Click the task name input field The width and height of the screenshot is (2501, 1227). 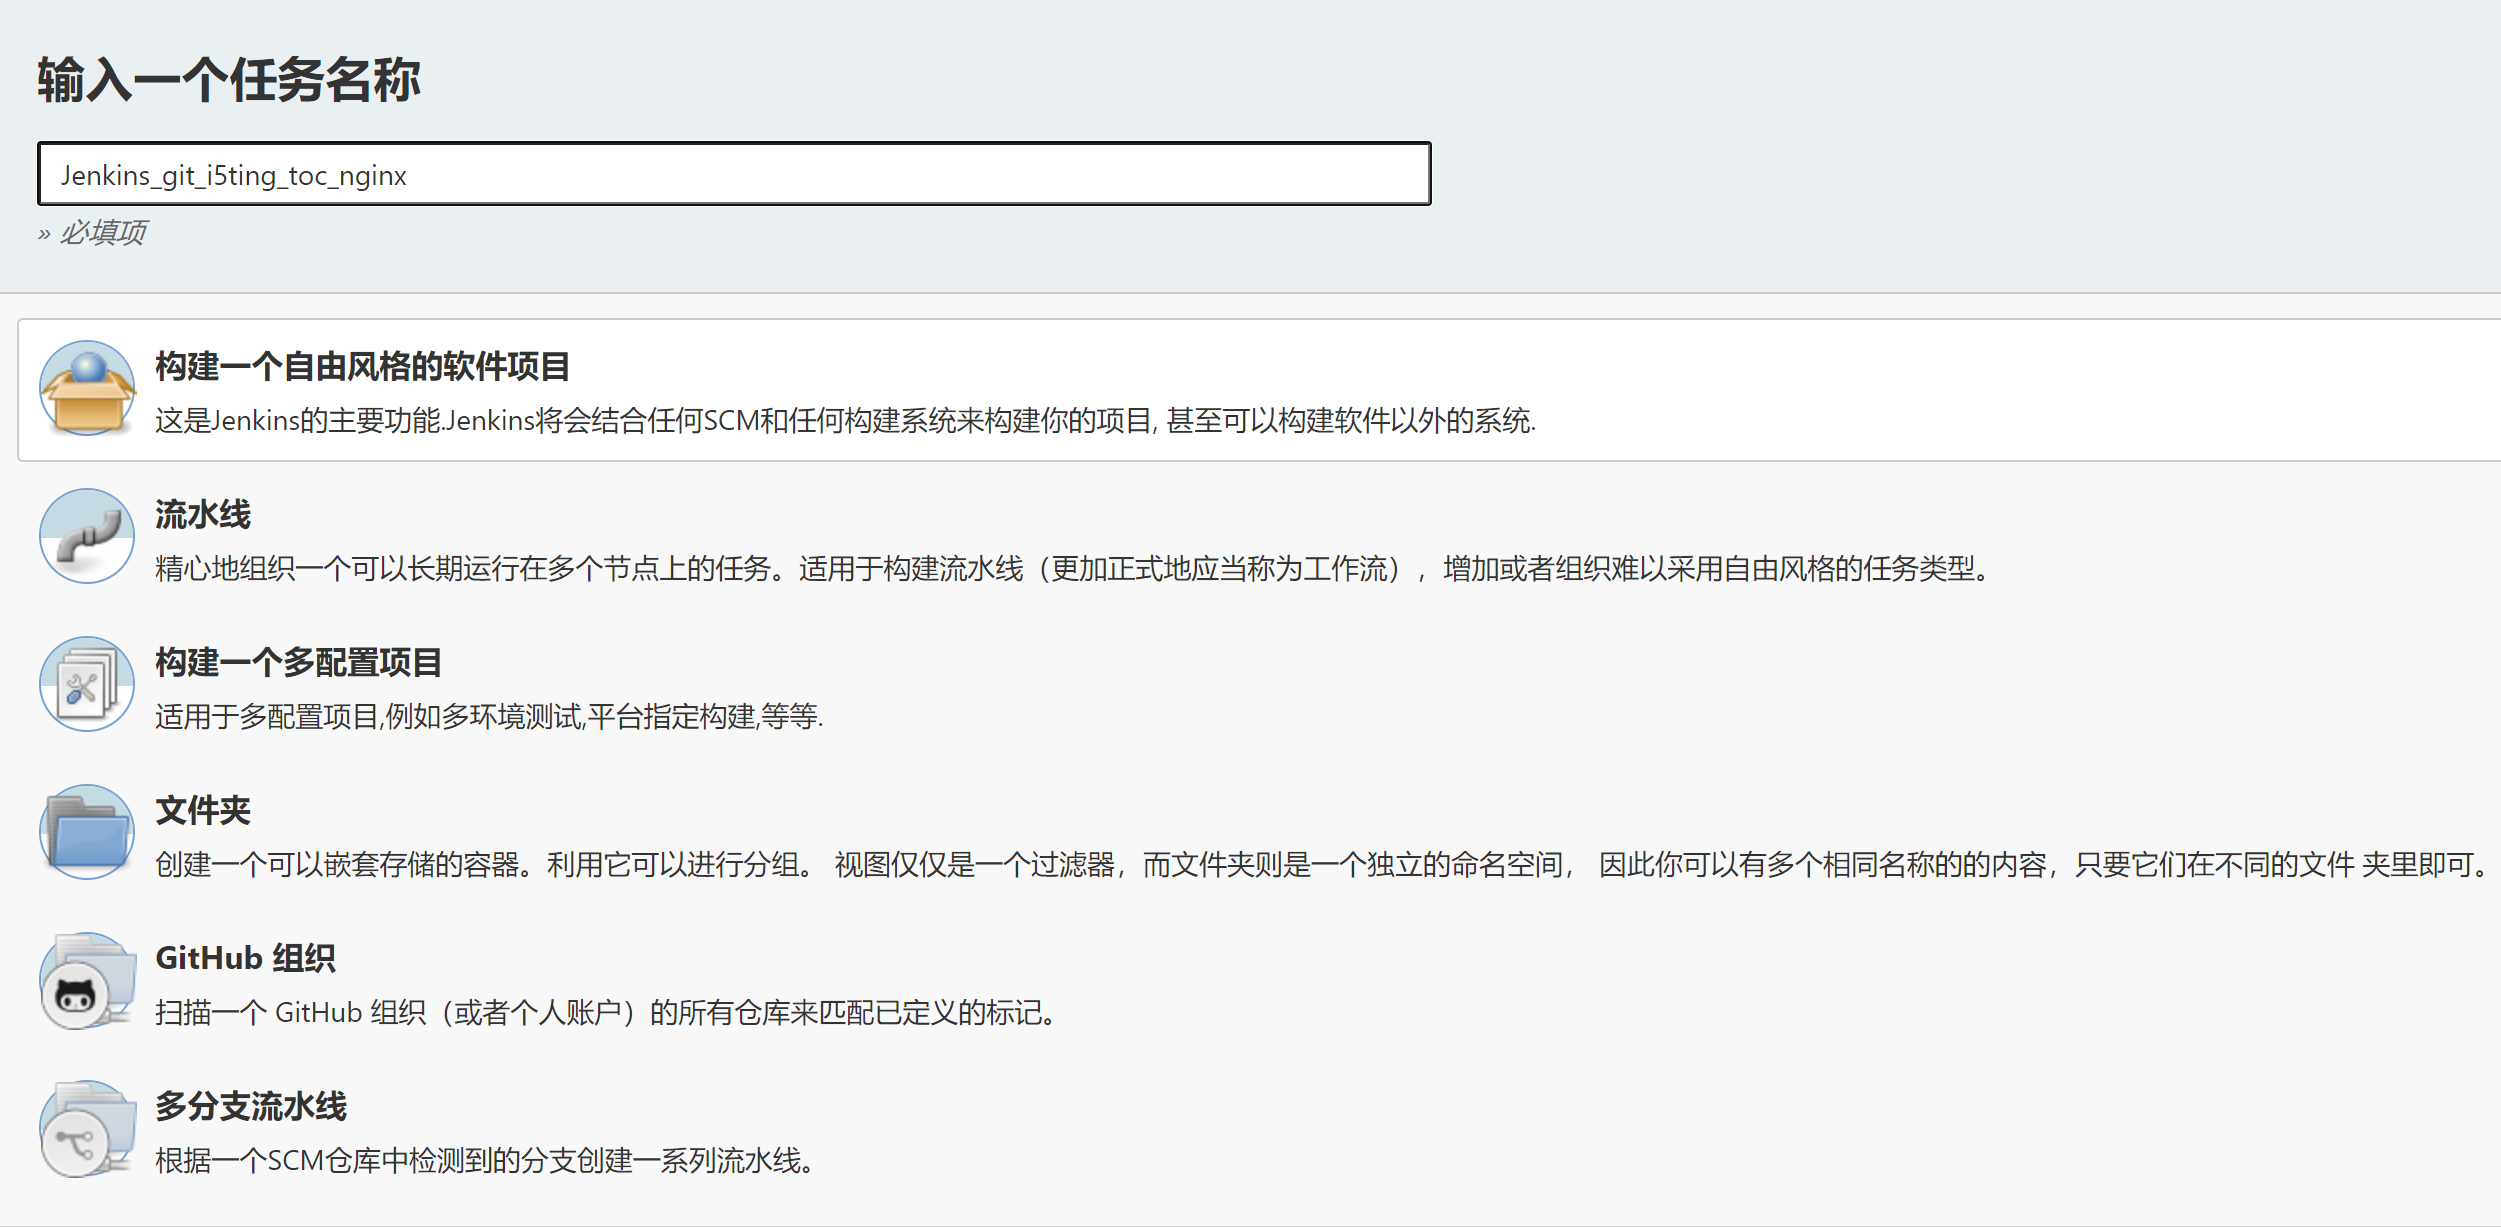click(733, 175)
